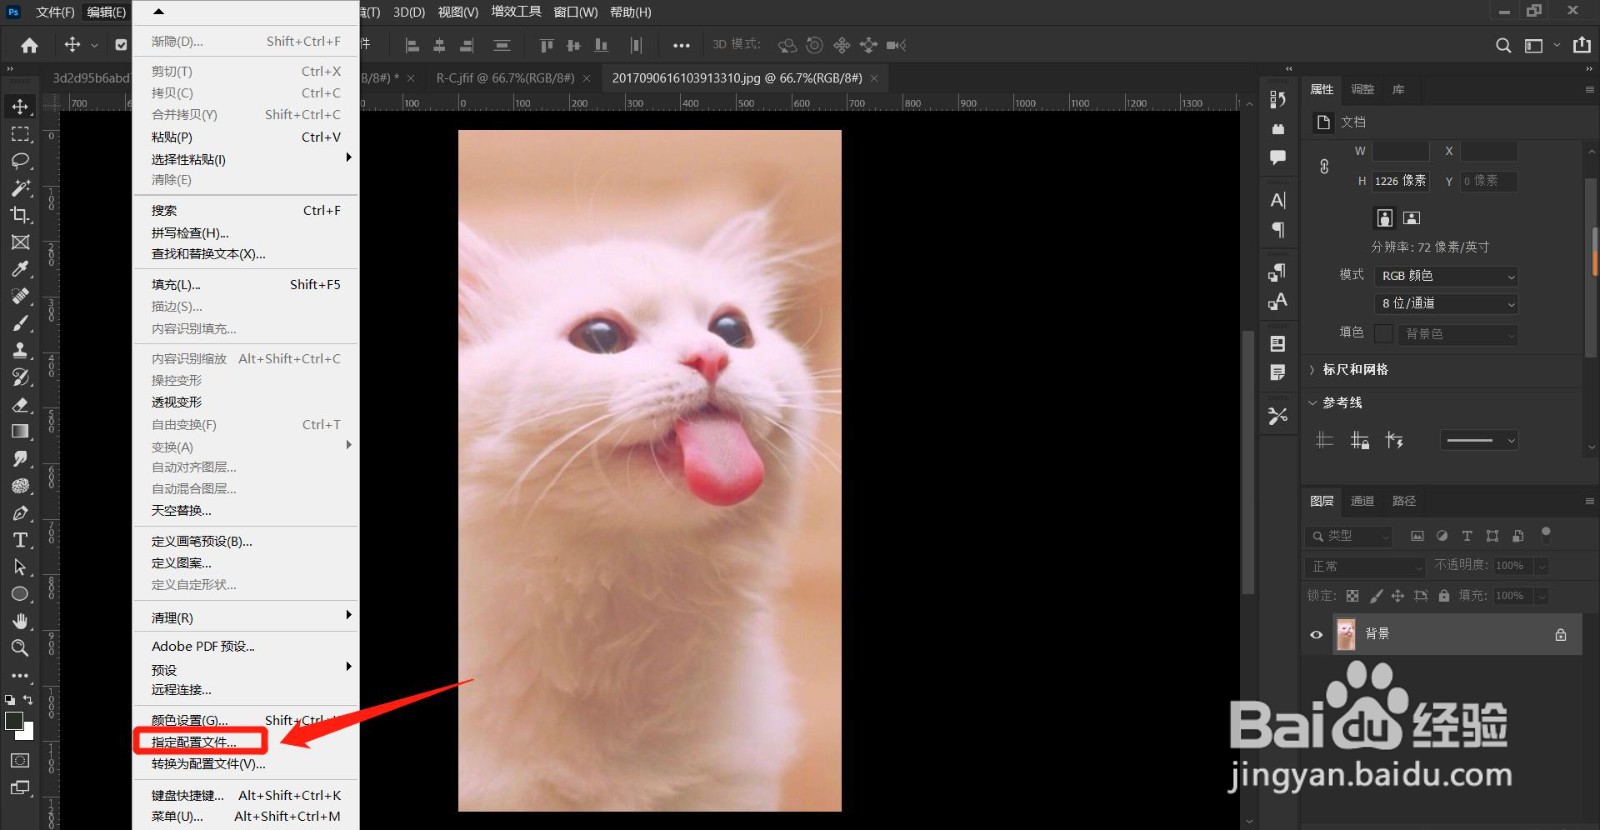The width and height of the screenshot is (1600, 830).
Task: Open the guide line style dropdown
Action: click(x=1480, y=440)
